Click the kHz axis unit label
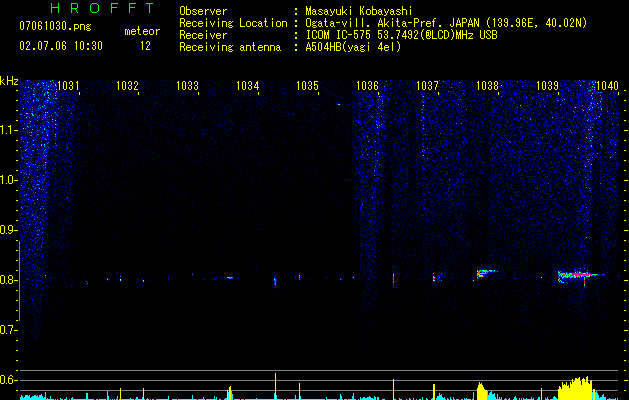This screenshot has height=400, width=629. coord(9,81)
